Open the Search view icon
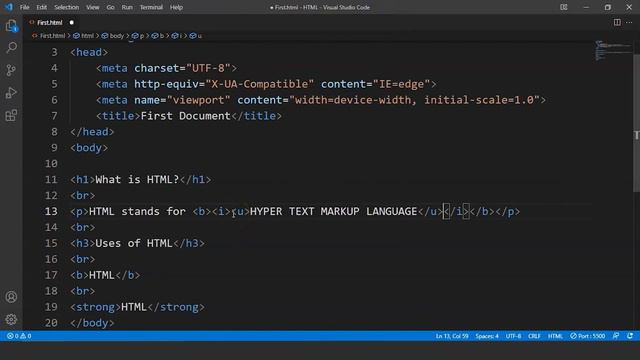The image size is (640, 360). 11,48
